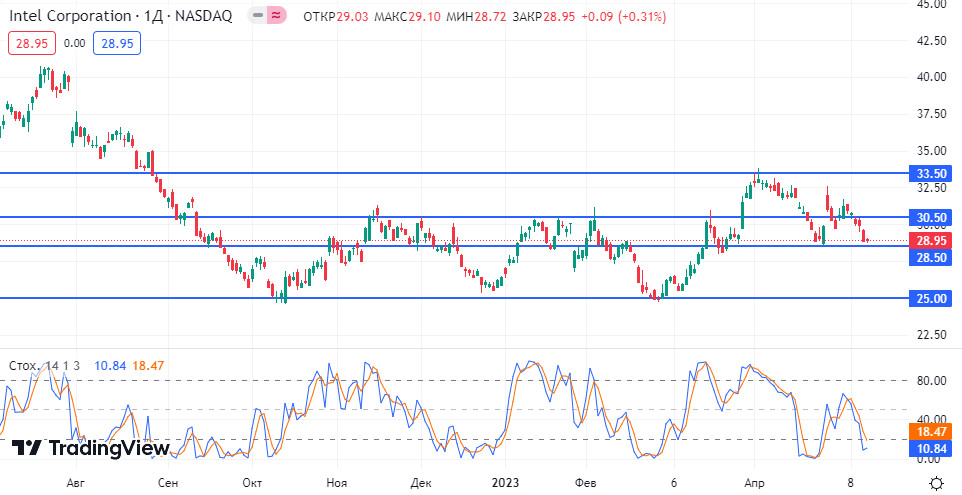Select the blue 28.95 buy price box
962x495 pixels.
(x=117, y=44)
